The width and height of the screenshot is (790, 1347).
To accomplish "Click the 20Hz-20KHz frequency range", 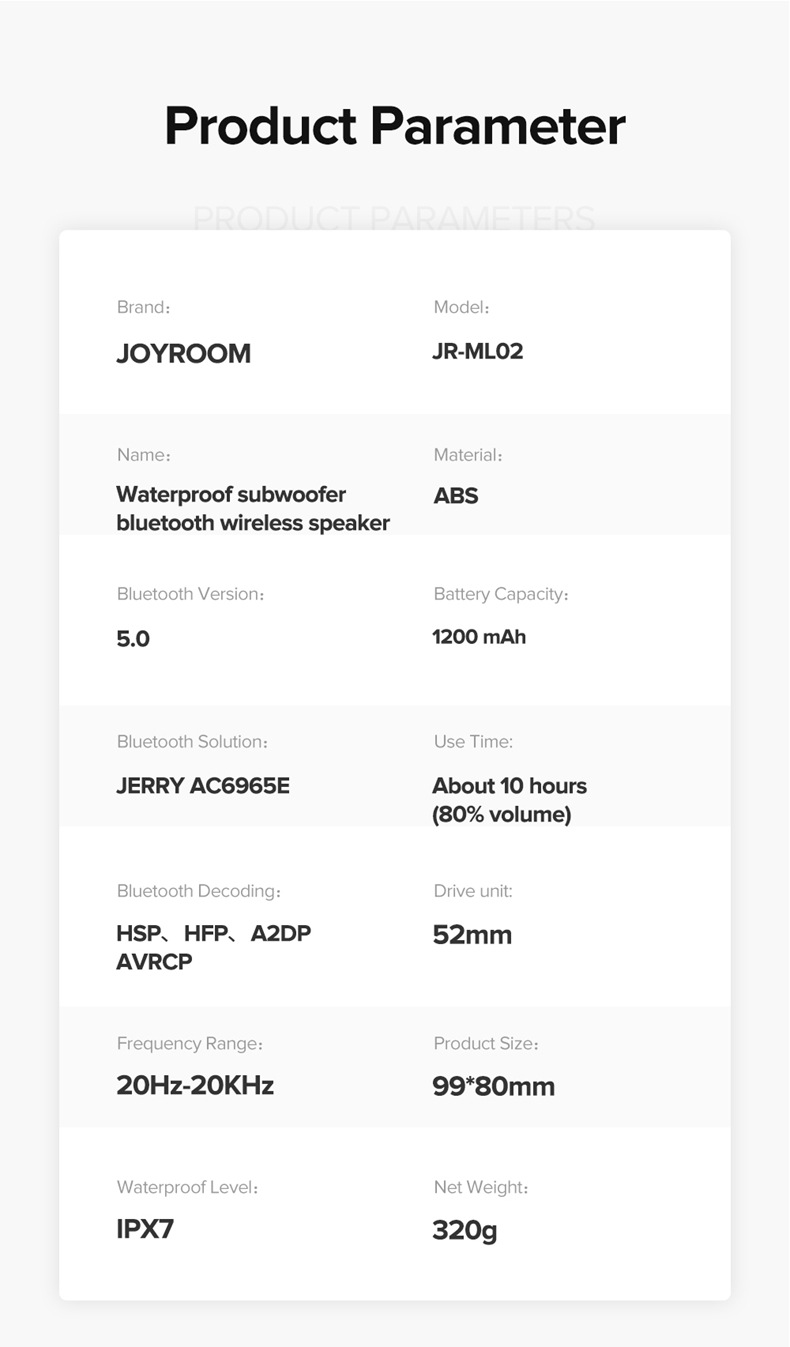I will [195, 1085].
